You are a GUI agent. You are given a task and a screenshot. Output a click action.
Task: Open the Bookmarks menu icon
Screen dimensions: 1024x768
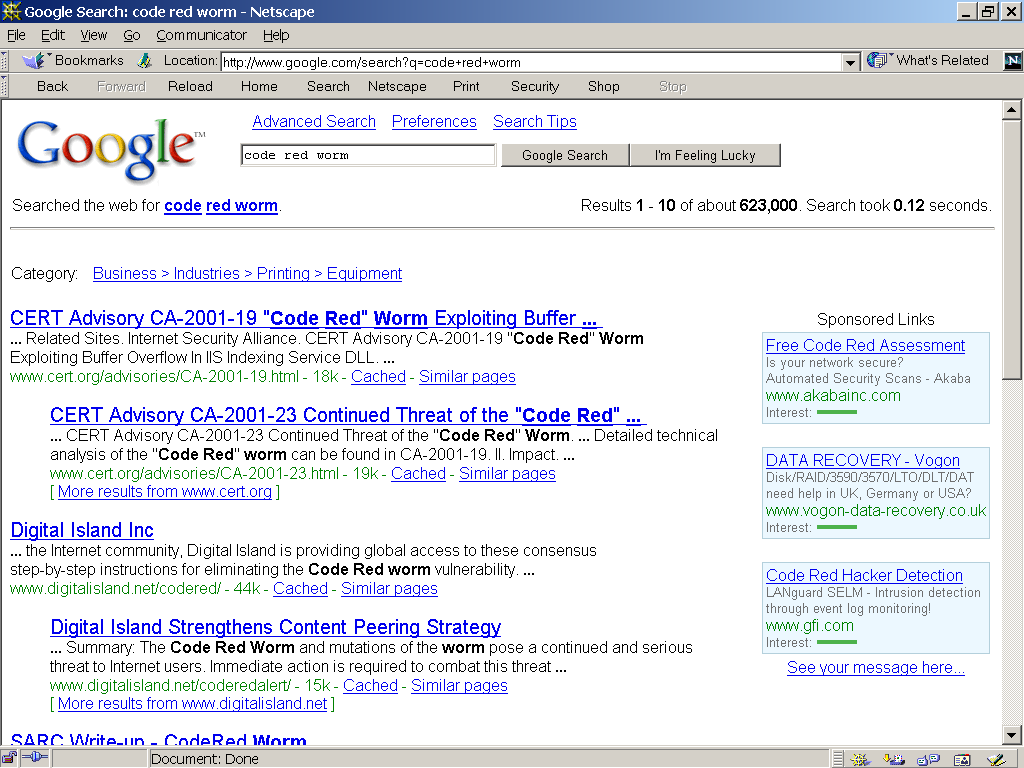pos(34,61)
